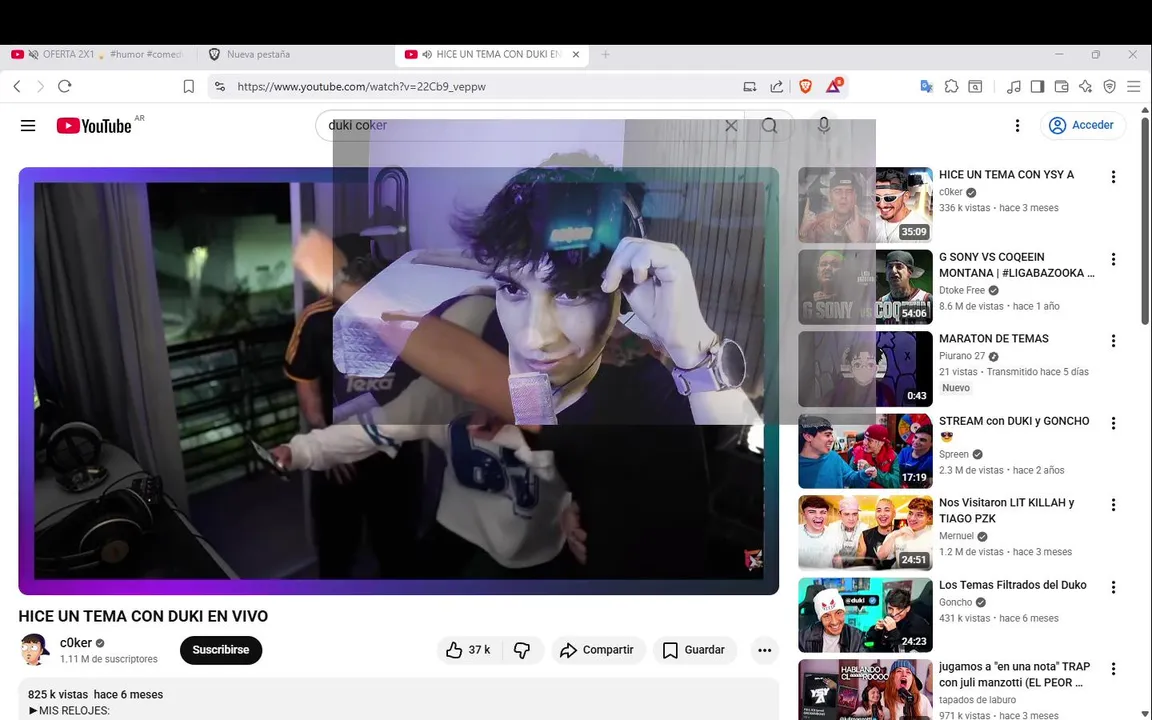Close the HICE UN TEMA CON DUKI tab

(x=576, y=54)
